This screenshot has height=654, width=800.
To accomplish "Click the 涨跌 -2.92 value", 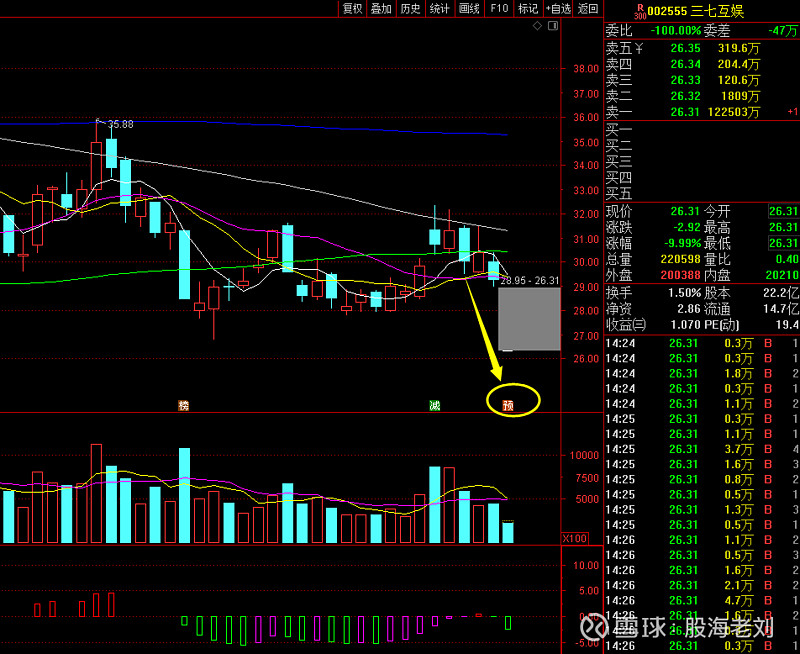I will tap(685, 227).
